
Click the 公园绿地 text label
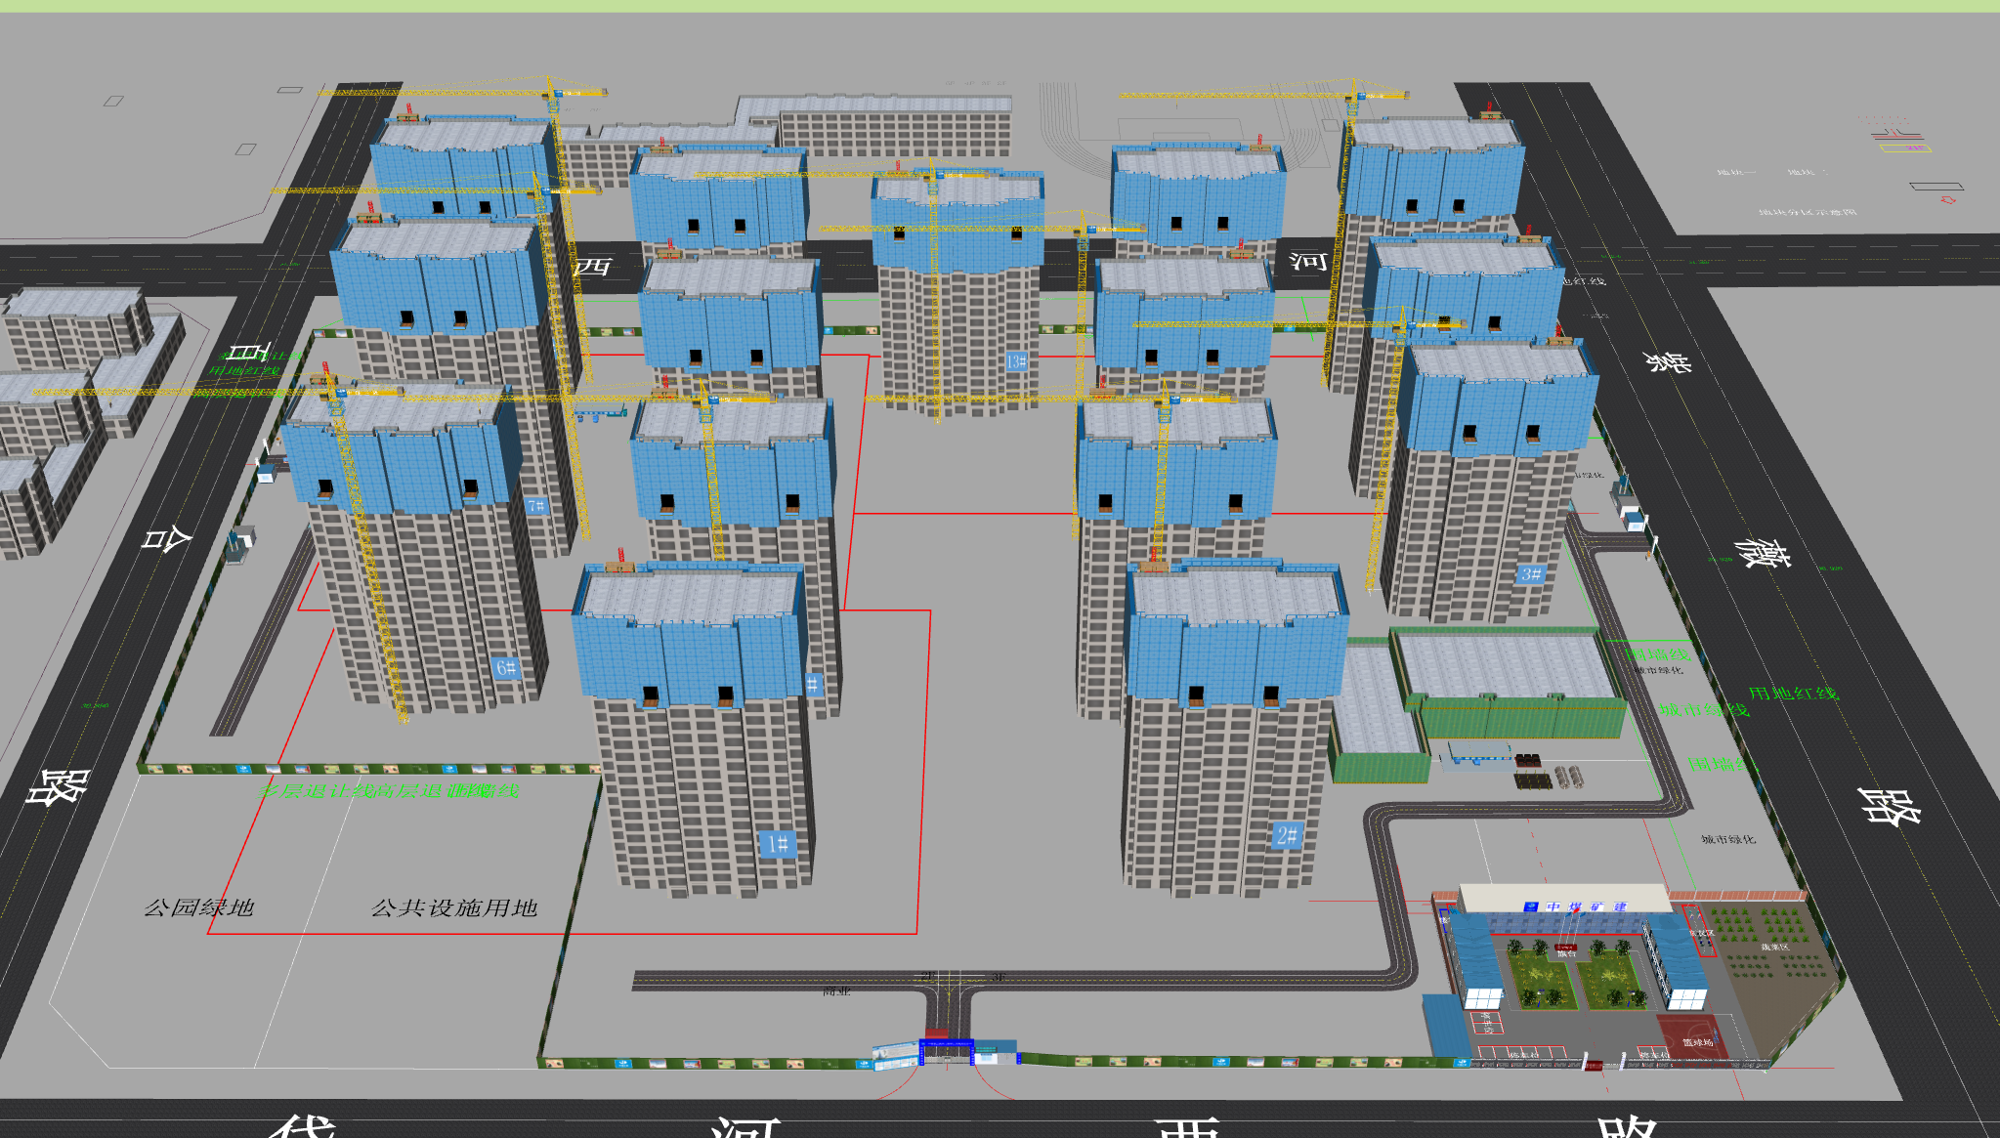click(199, 908)
